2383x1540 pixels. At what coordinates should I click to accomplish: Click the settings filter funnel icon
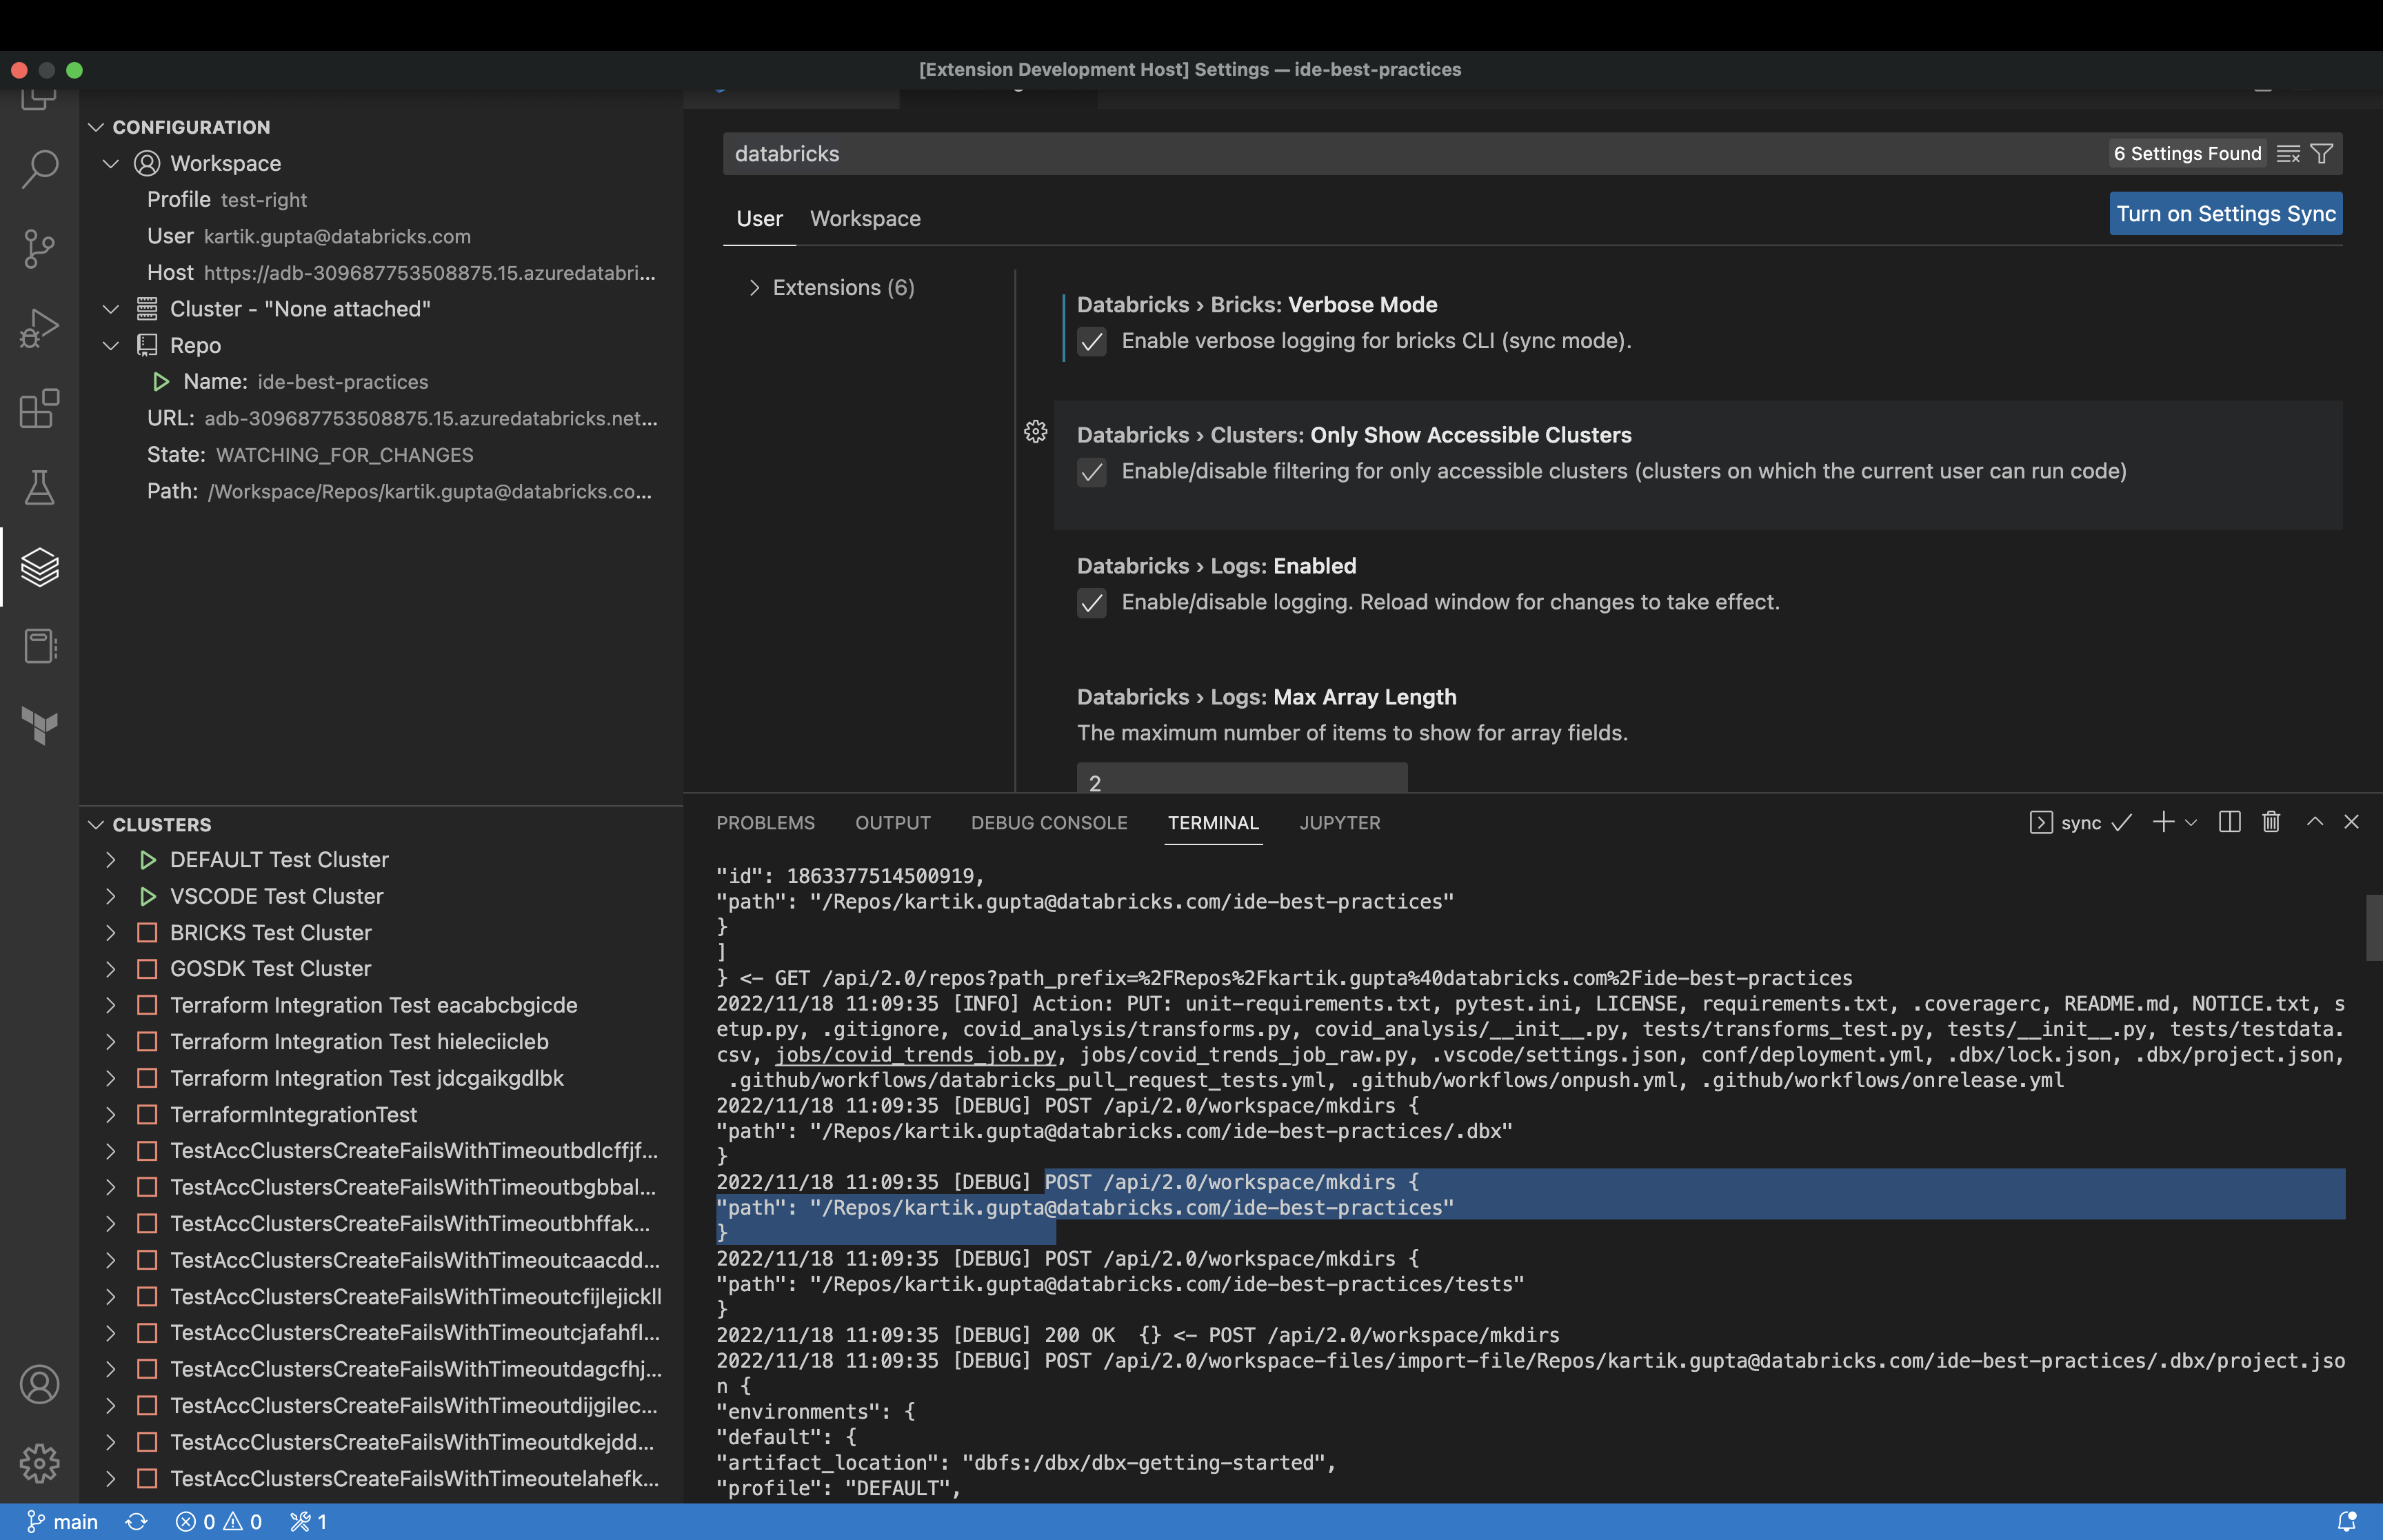(x=2322, y=153)
